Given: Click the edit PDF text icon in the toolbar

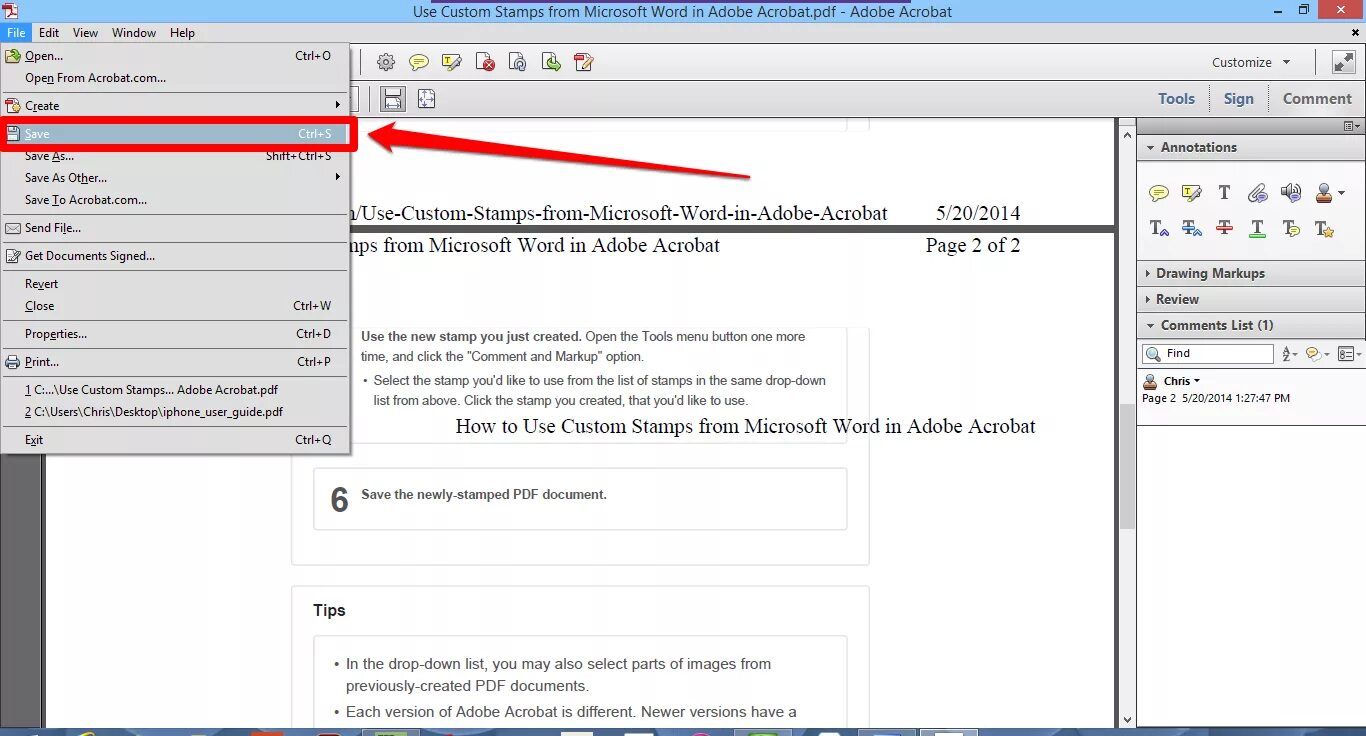Looking at the screenshot, I should coord(584,62).
